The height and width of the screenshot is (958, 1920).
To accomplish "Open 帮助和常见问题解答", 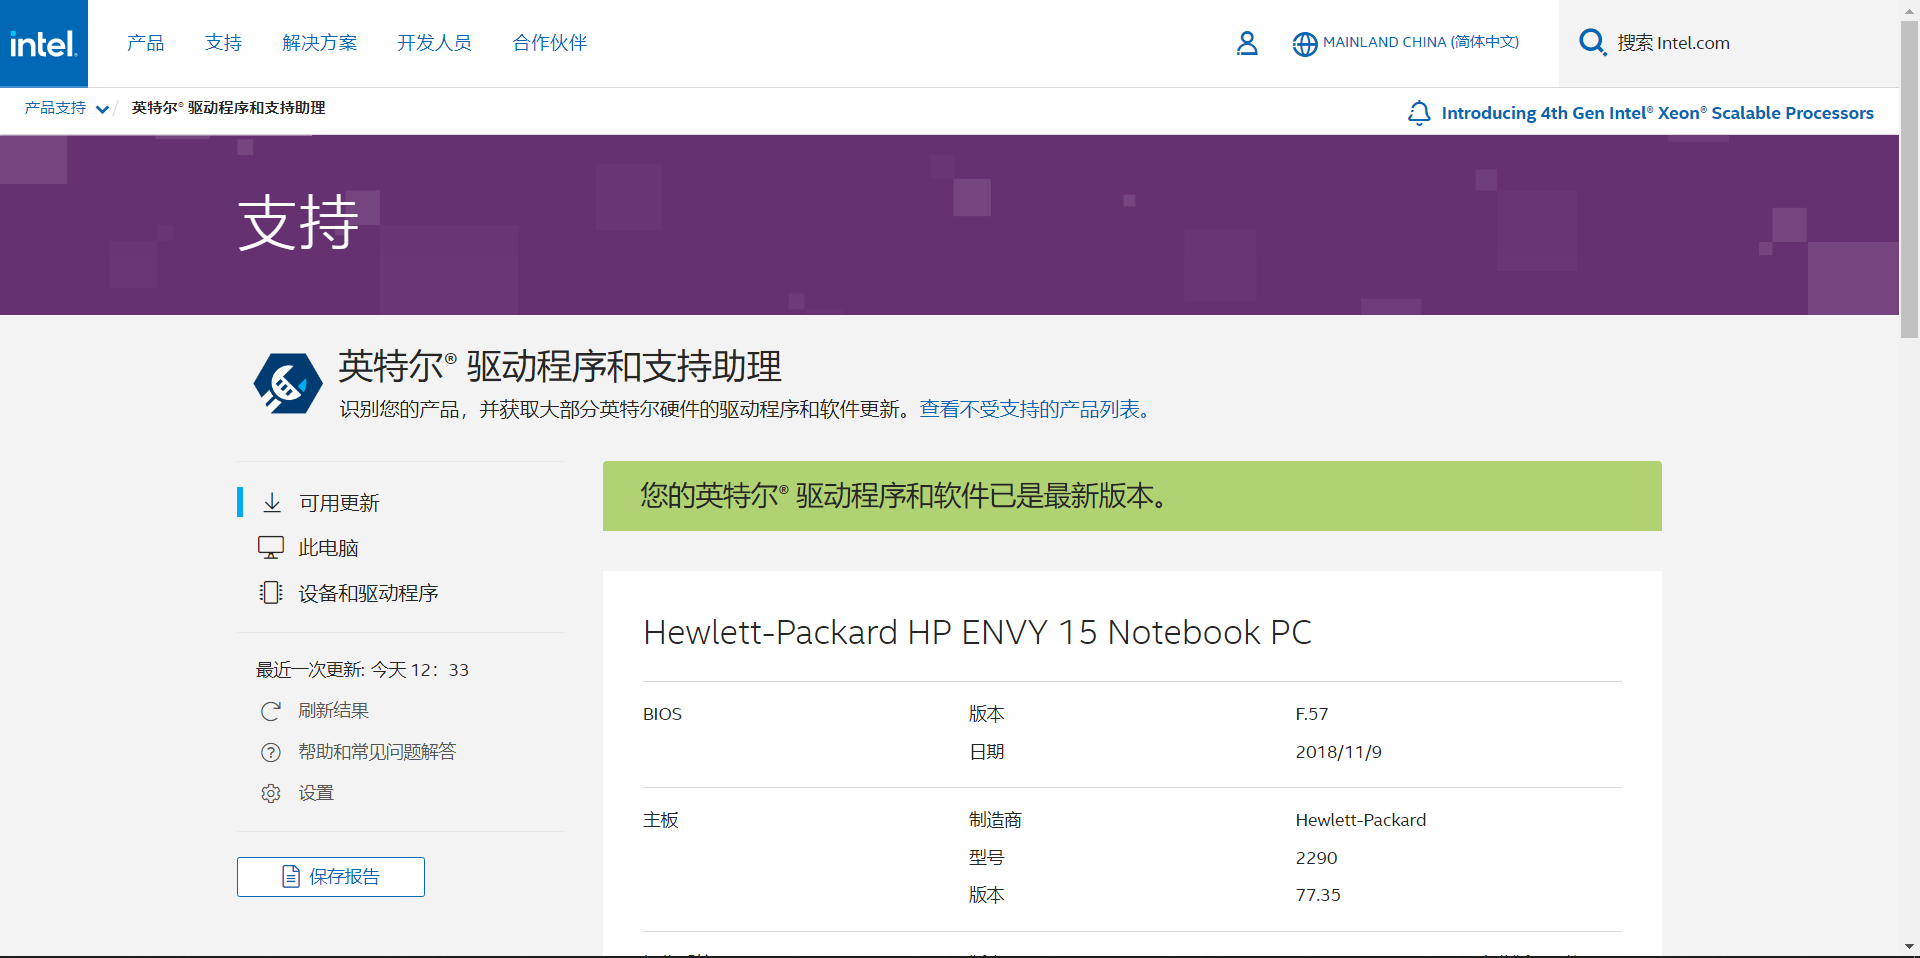I will [x=377, y=751].
